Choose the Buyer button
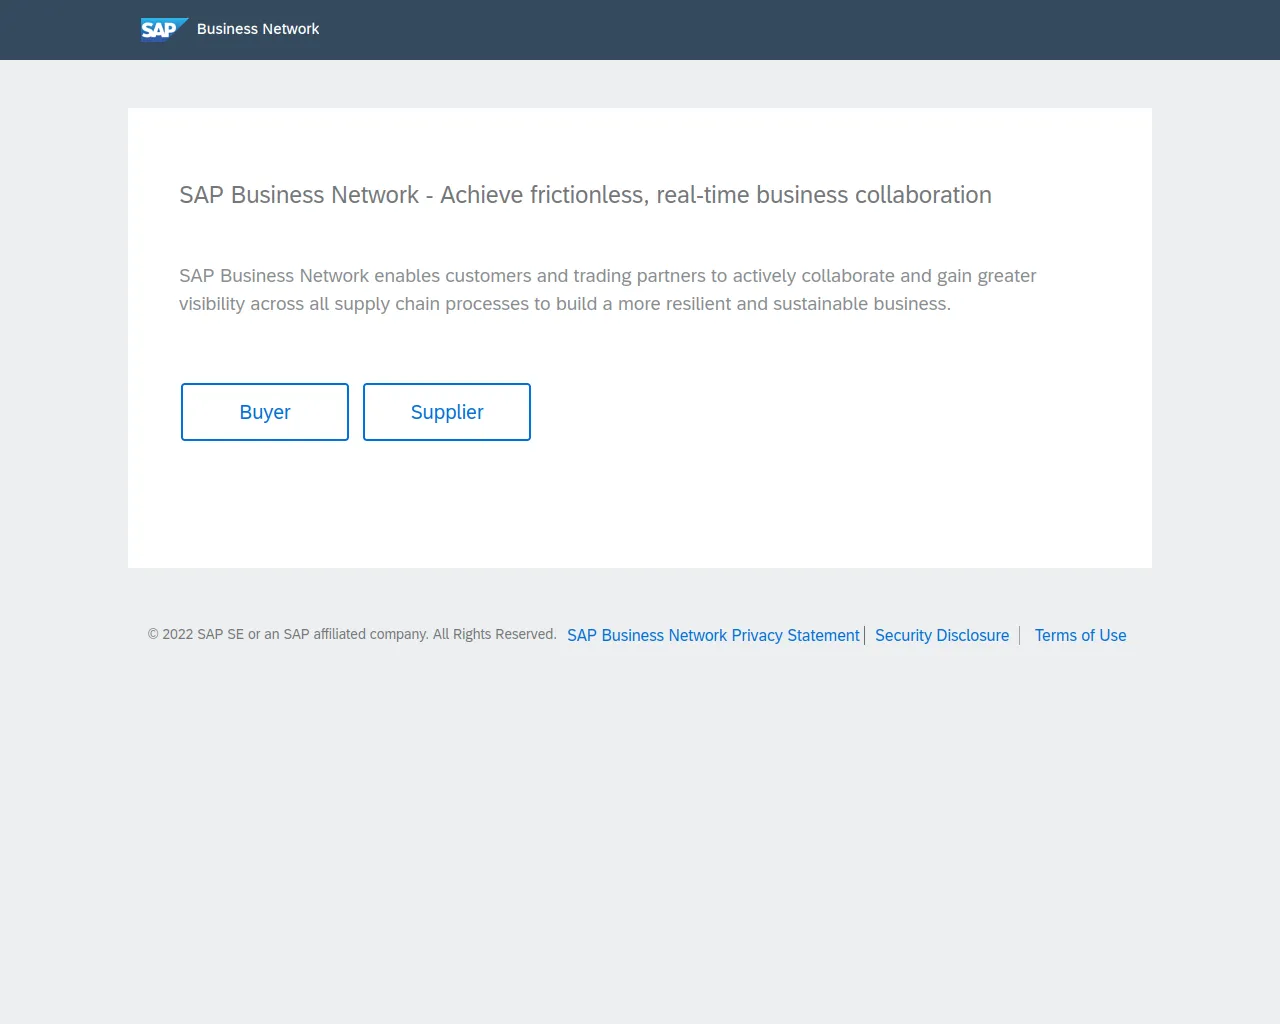Screen dimensions: 1280x1024 pos(265,412)
